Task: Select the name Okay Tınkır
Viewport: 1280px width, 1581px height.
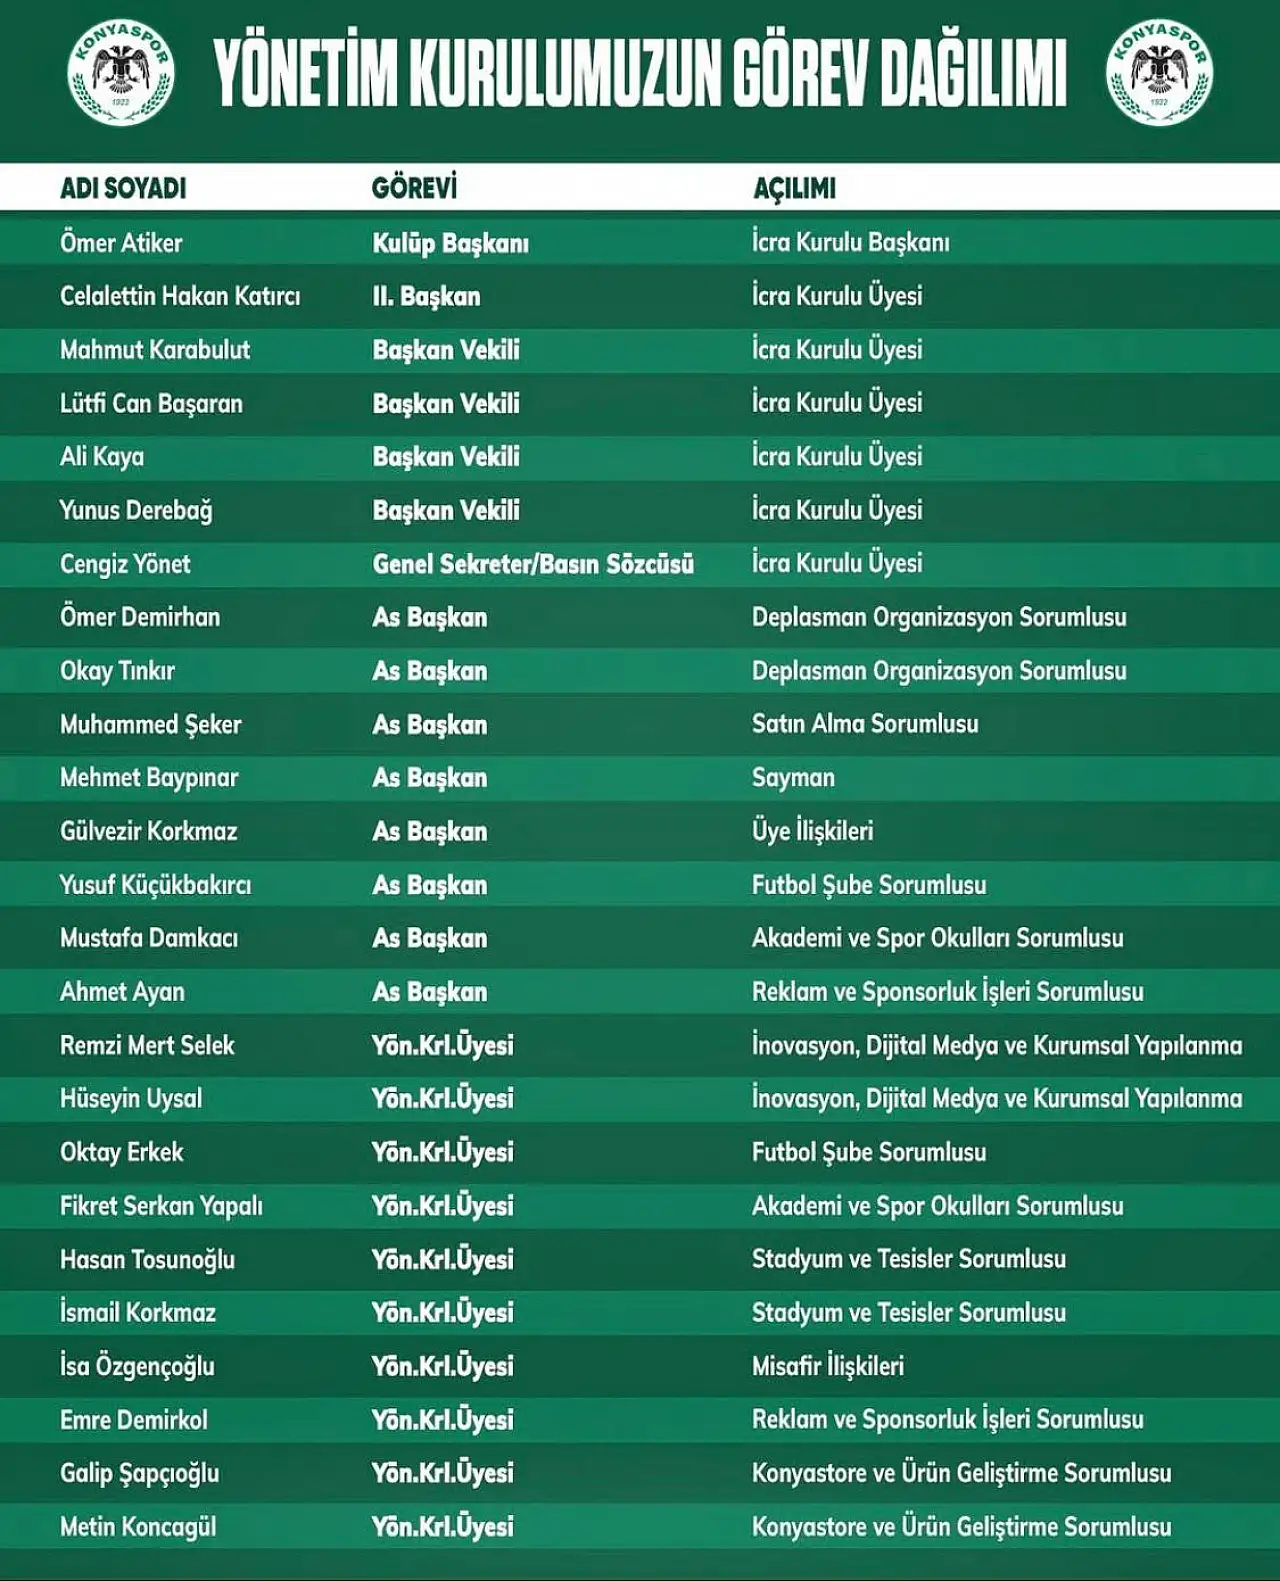Action: click(x=117, y=671)
